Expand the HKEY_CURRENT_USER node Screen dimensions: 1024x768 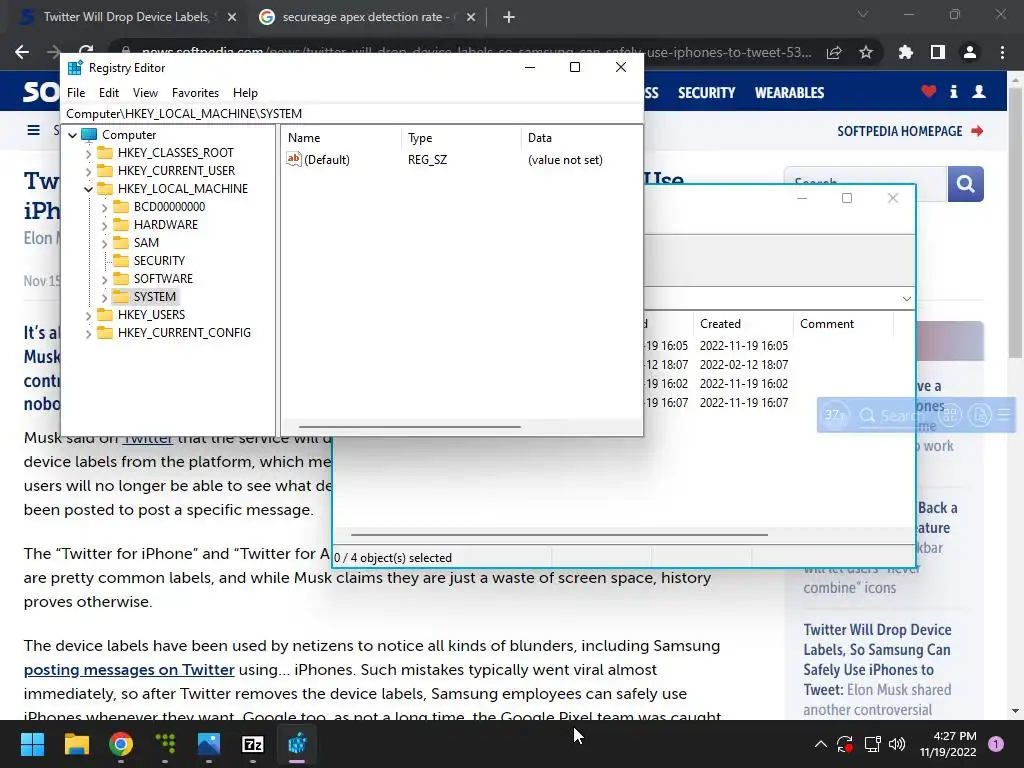(89, 171)
